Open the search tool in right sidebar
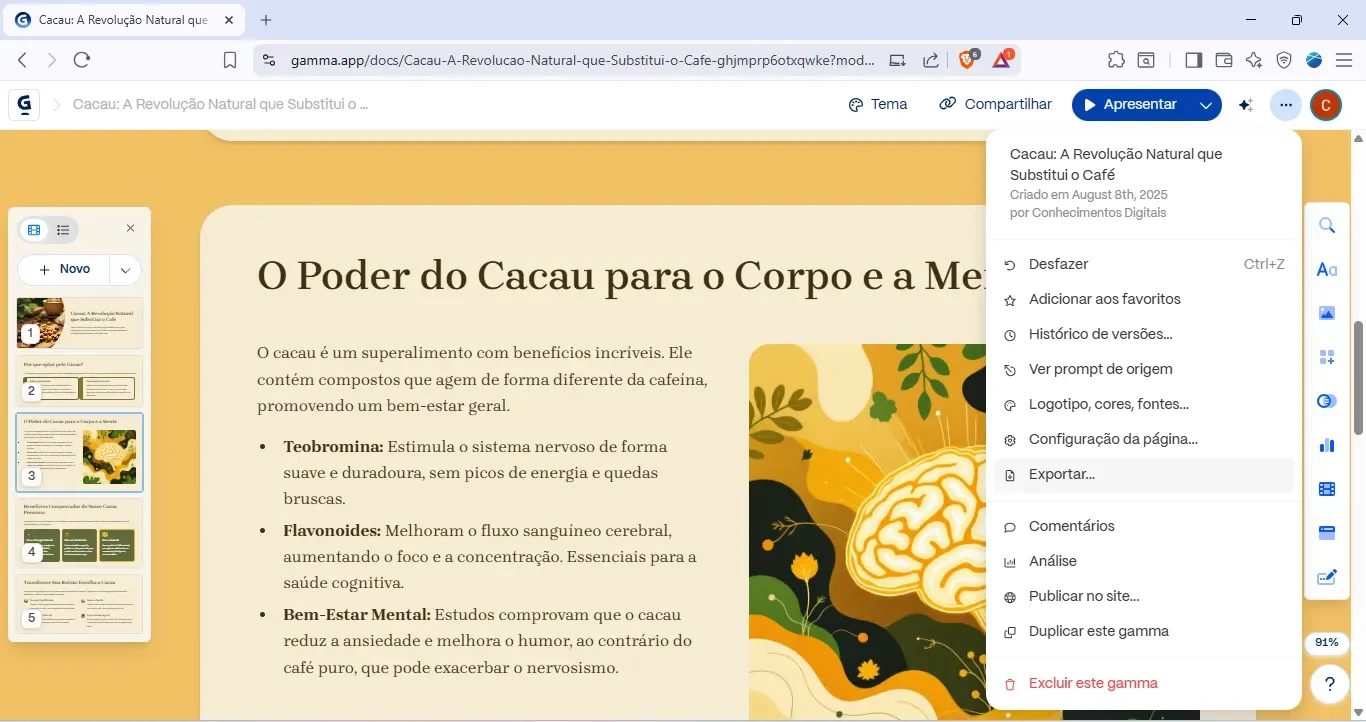 [1327, 225]
